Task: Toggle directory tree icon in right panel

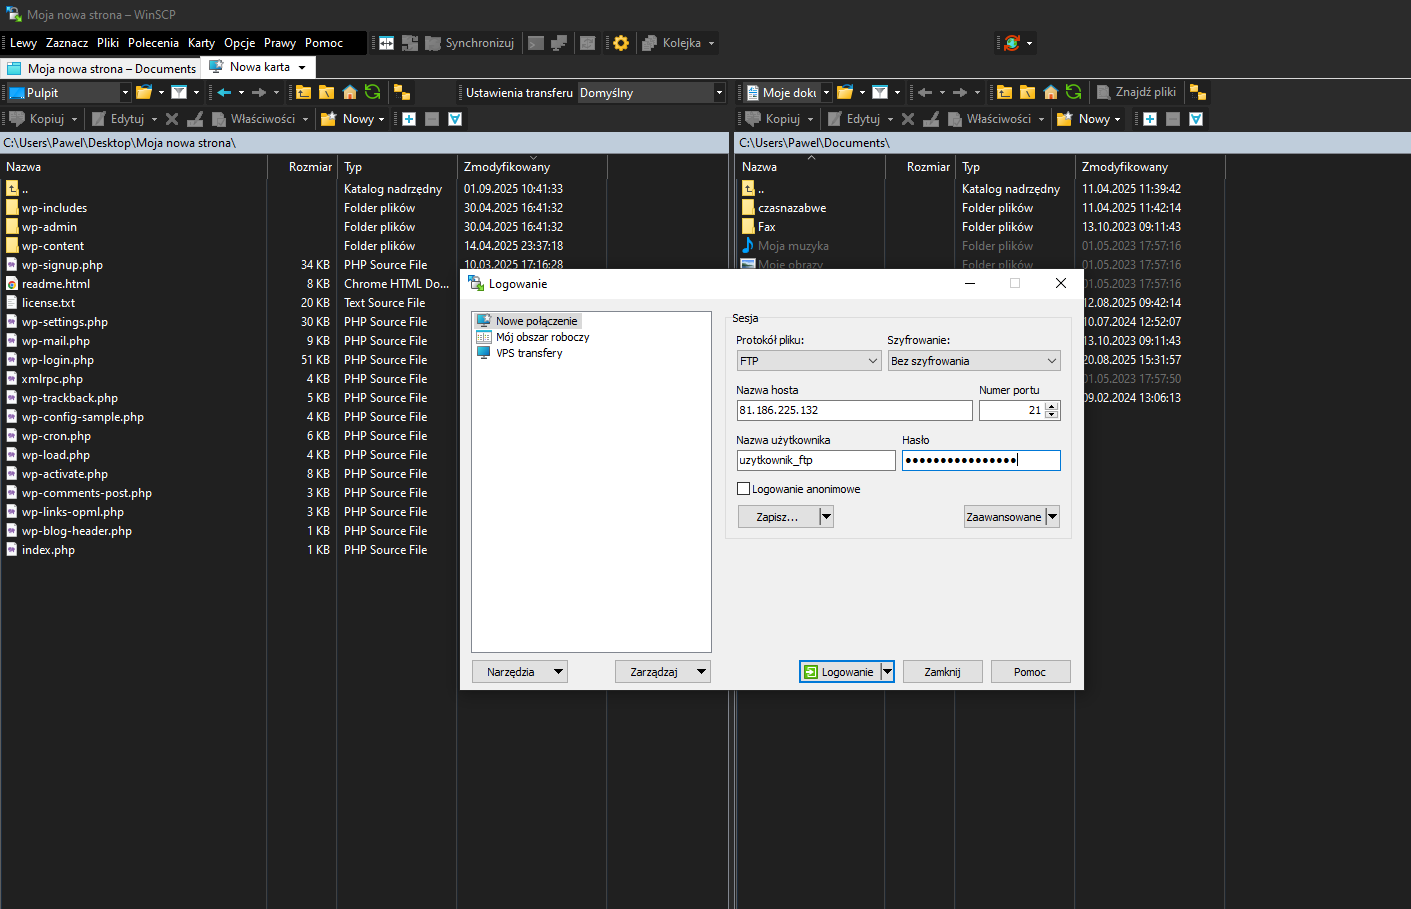Action: click(1197, 92)
